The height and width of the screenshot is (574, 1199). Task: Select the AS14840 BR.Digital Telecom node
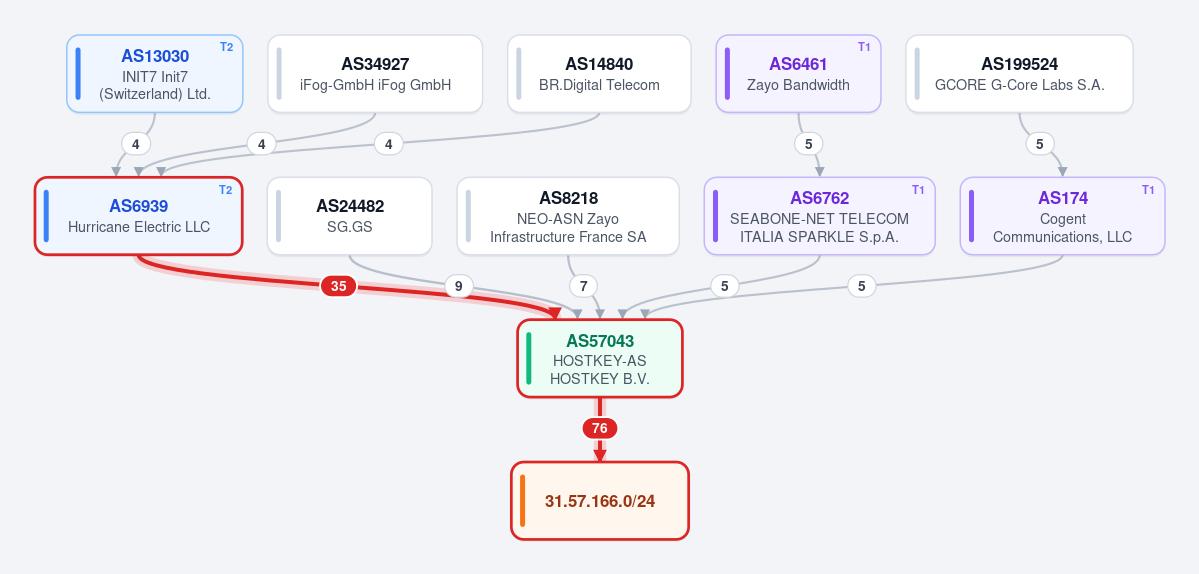pyautogui.click(x=599, y=74)
